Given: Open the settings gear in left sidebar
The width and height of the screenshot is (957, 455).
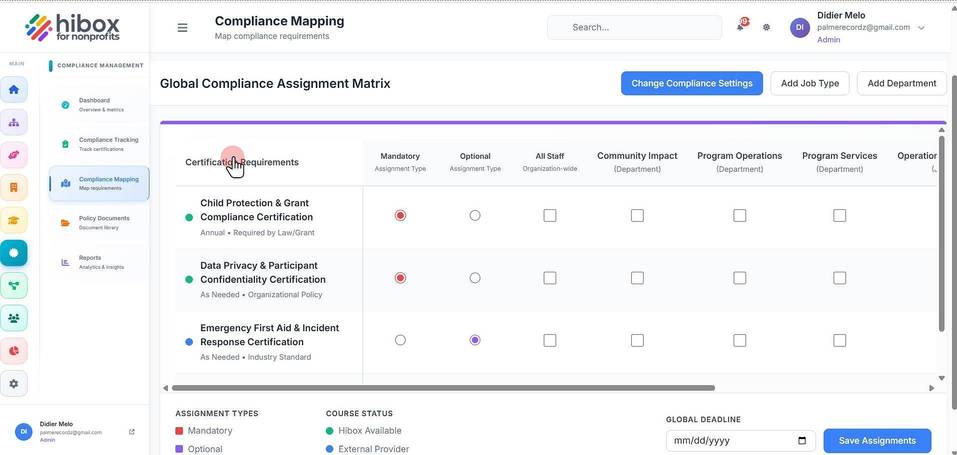Looking at the screenshot, I should (13, 384).
